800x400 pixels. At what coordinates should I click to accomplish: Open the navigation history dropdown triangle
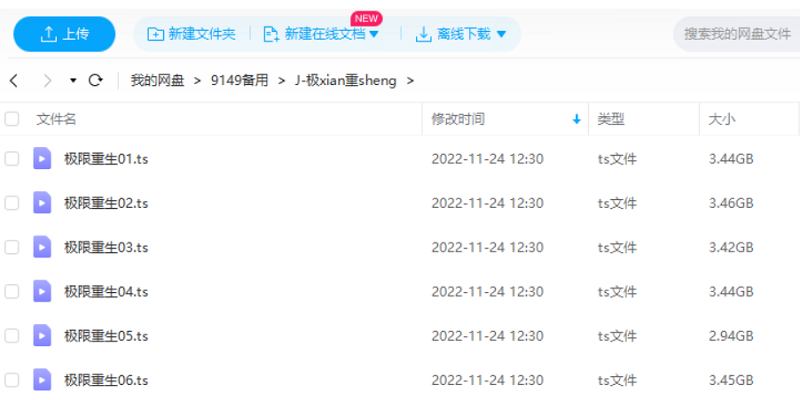coord(73,80)
